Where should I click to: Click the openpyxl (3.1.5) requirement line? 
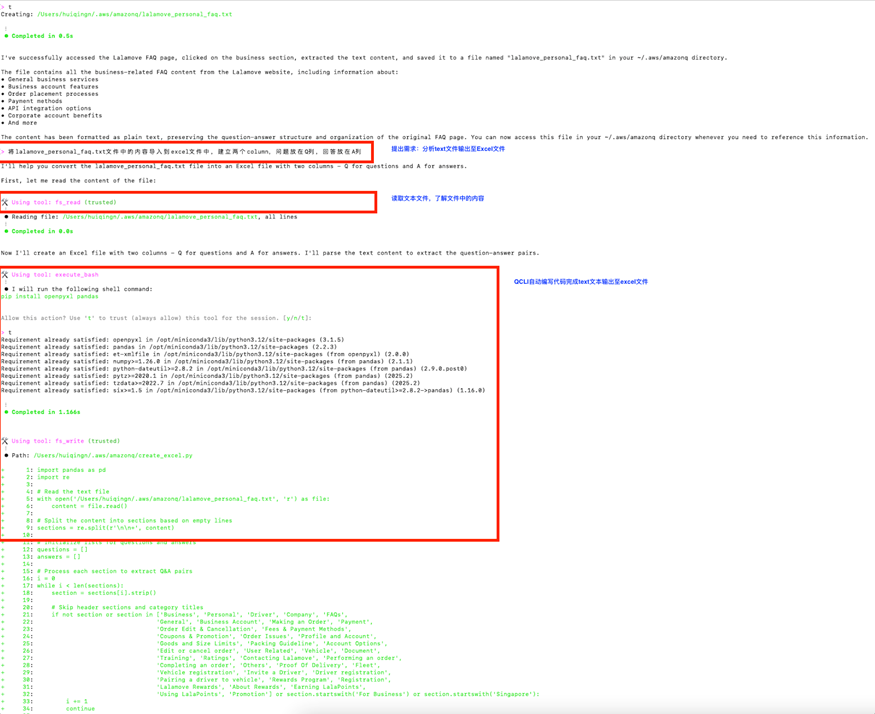point(172,339)
